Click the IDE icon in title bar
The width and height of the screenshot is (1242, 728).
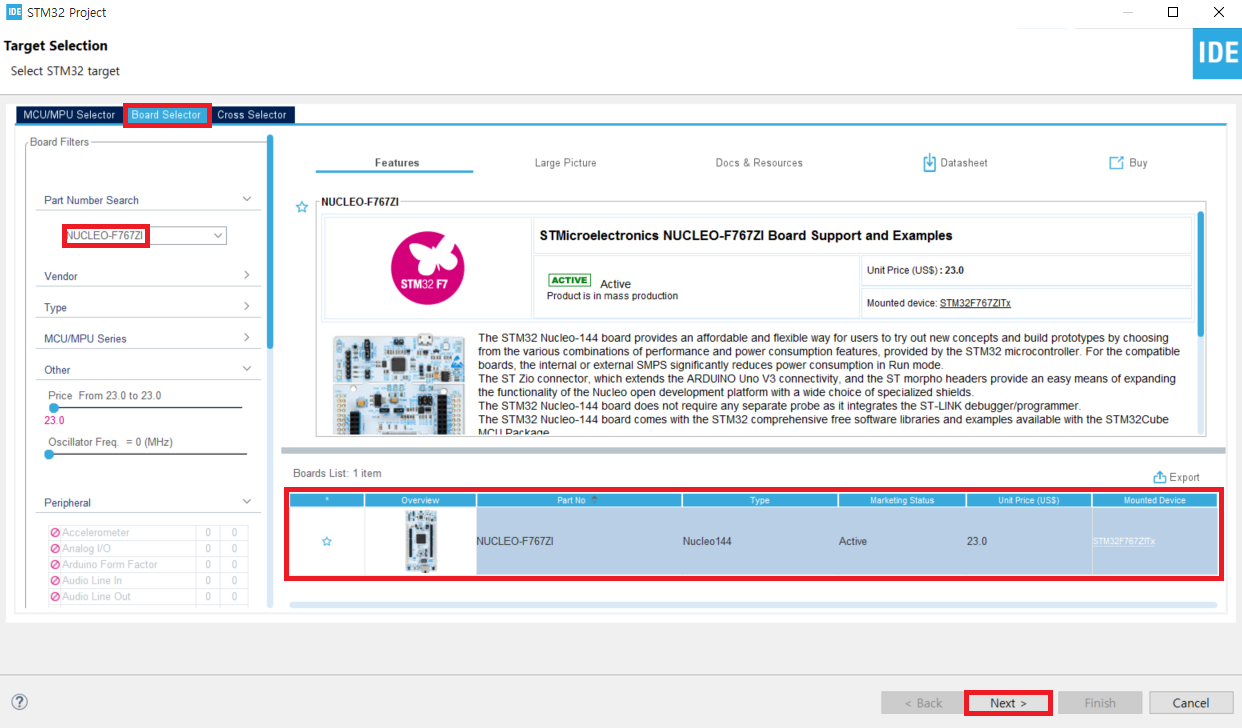tap(14, 12)
